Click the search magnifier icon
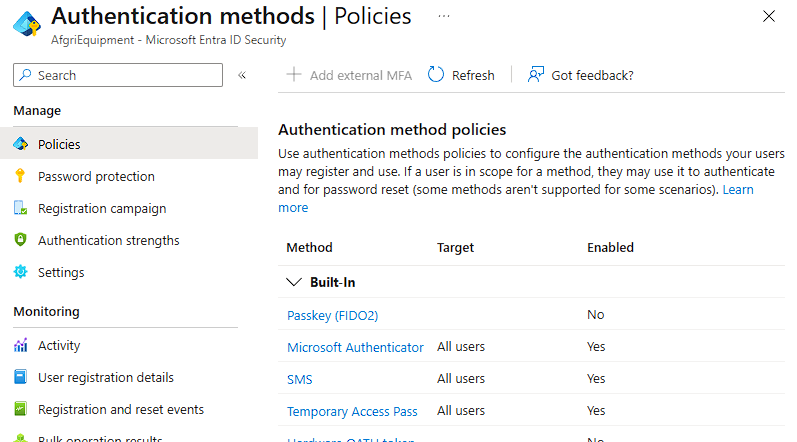The width and height of the screenshot is (797, 442). pyautogui.click(x=25, y=75)
